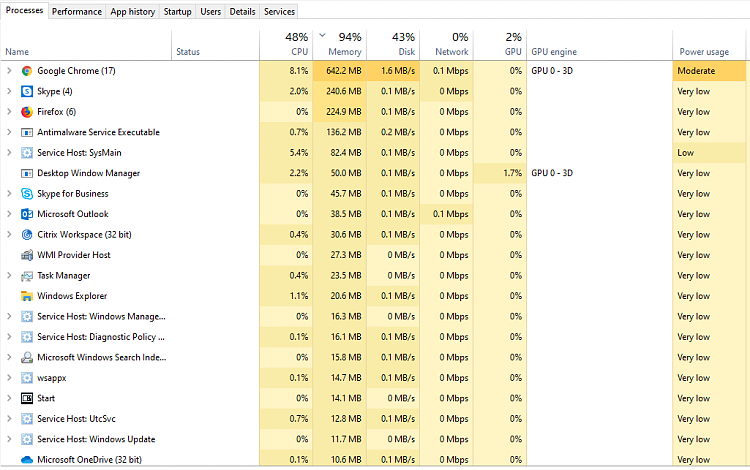Open the Performance tab
Viewport: 750px width, 470px height.
coord(77,11)
